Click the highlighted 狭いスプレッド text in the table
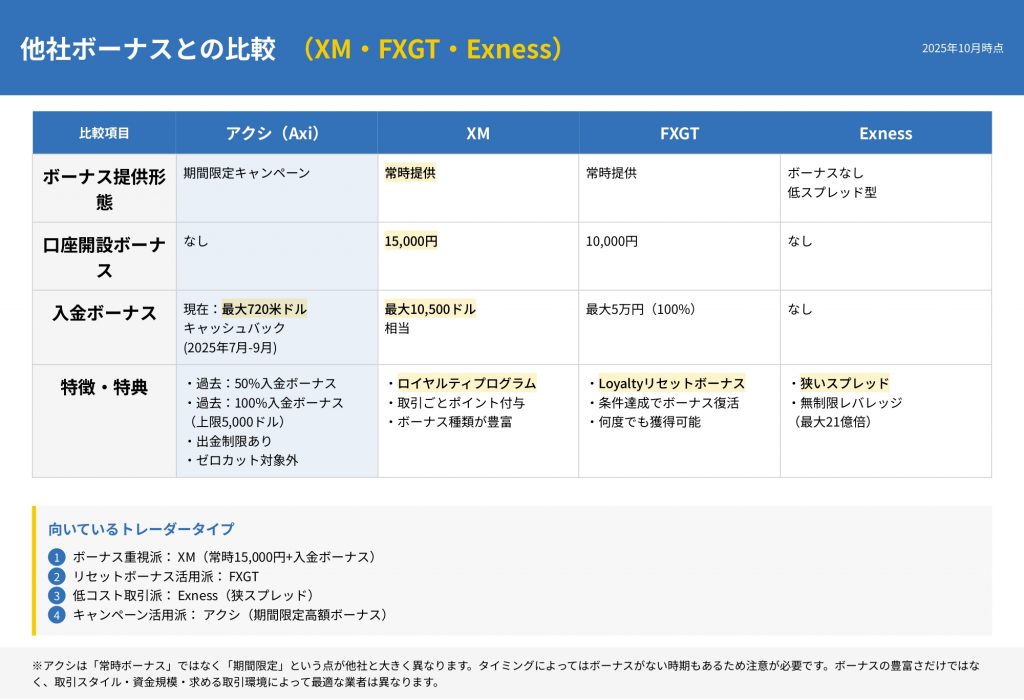This screenshot has height=700, width=1024. [x=844, y=383]
